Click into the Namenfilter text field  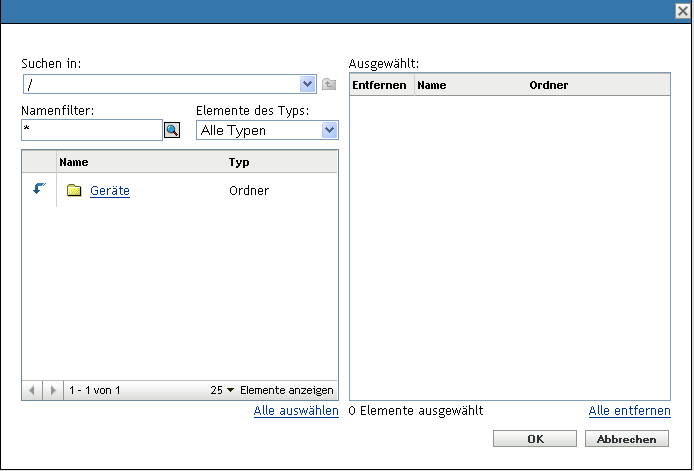point(91,130)
